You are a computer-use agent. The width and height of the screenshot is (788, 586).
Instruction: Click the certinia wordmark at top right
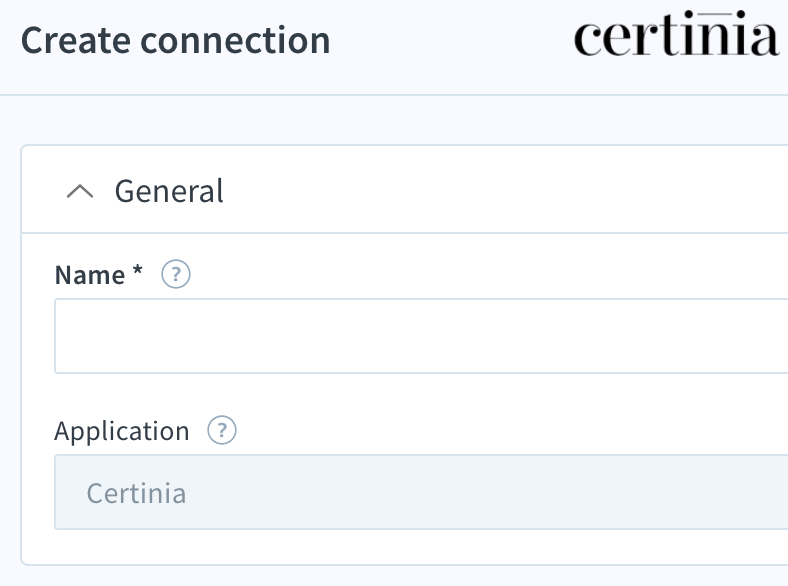(676, 34)
